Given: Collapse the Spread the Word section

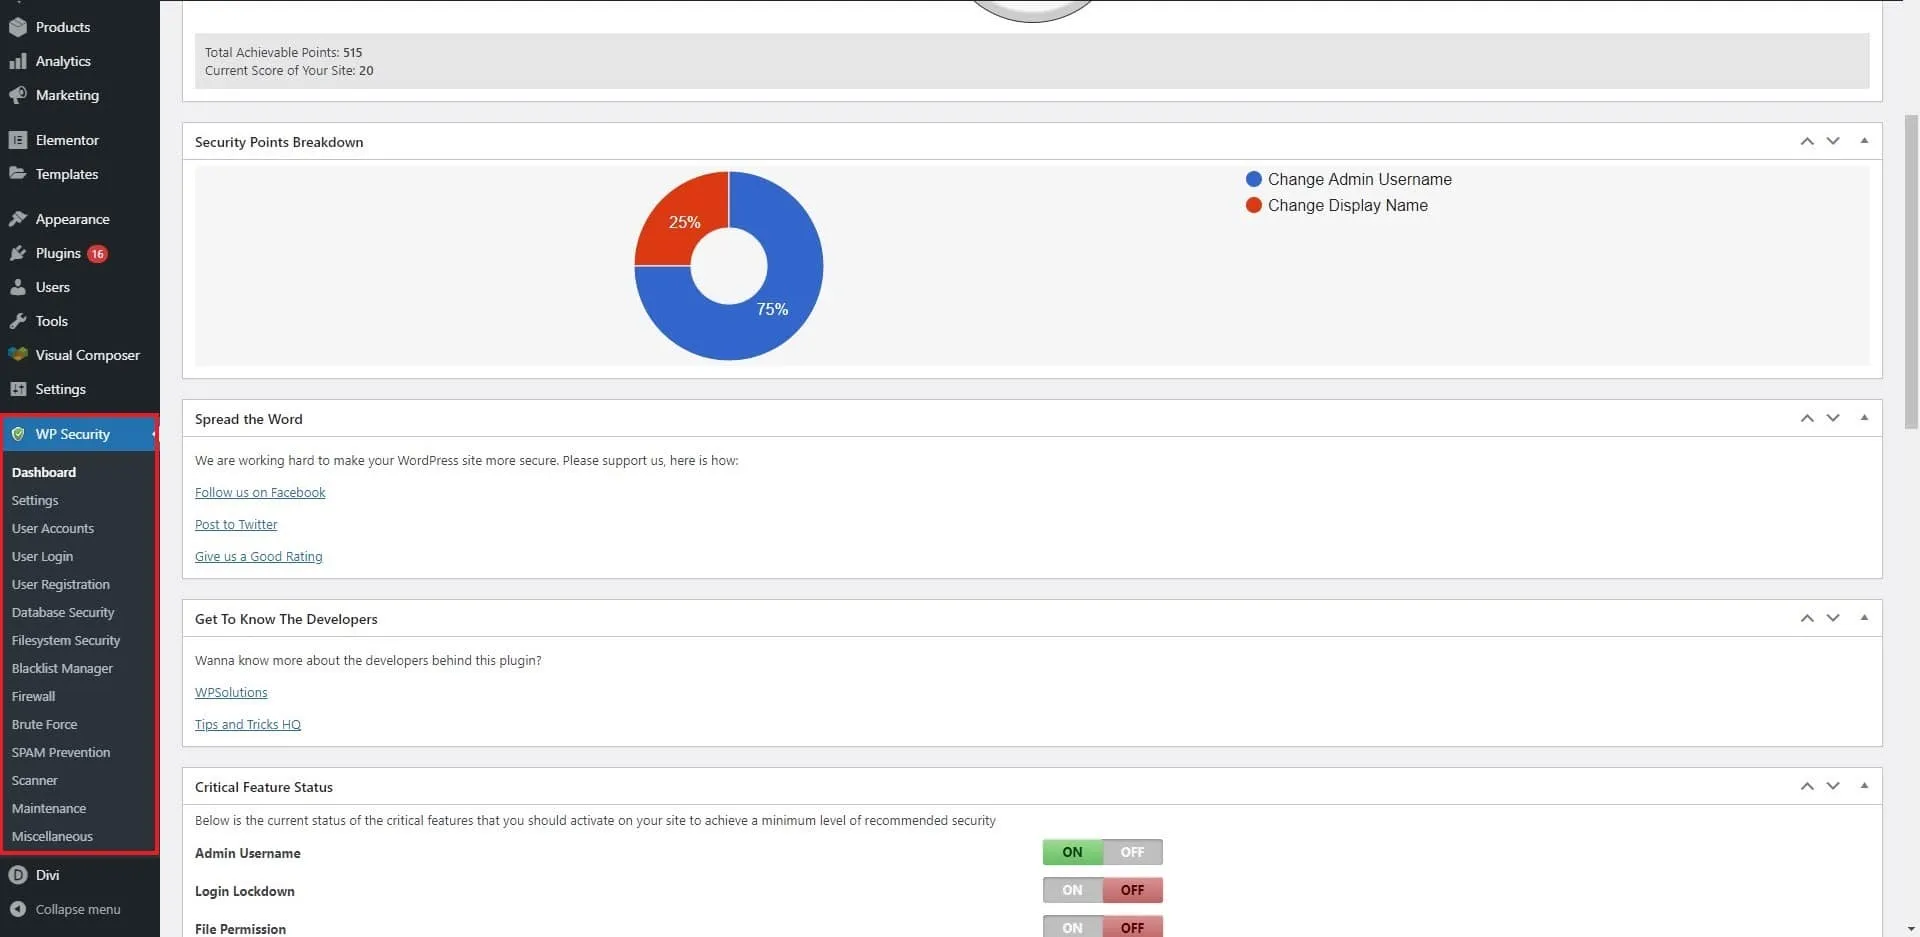Looking at the screenshot, I should pos(1864,417).
